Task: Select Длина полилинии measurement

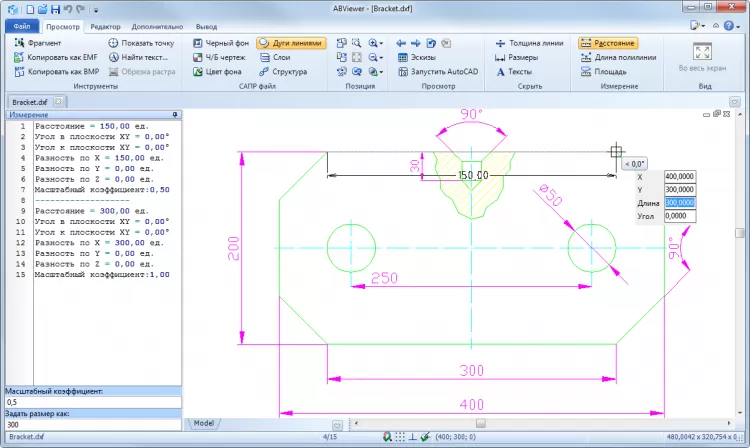Action: (x=618, y=57)
